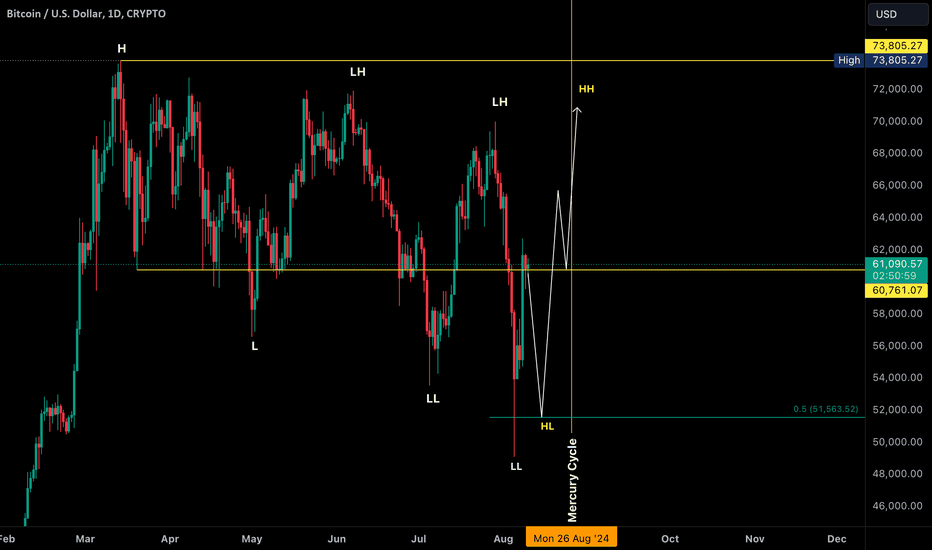Click the LH label above late July peak
Screen dimensions: 932x550
500,102
